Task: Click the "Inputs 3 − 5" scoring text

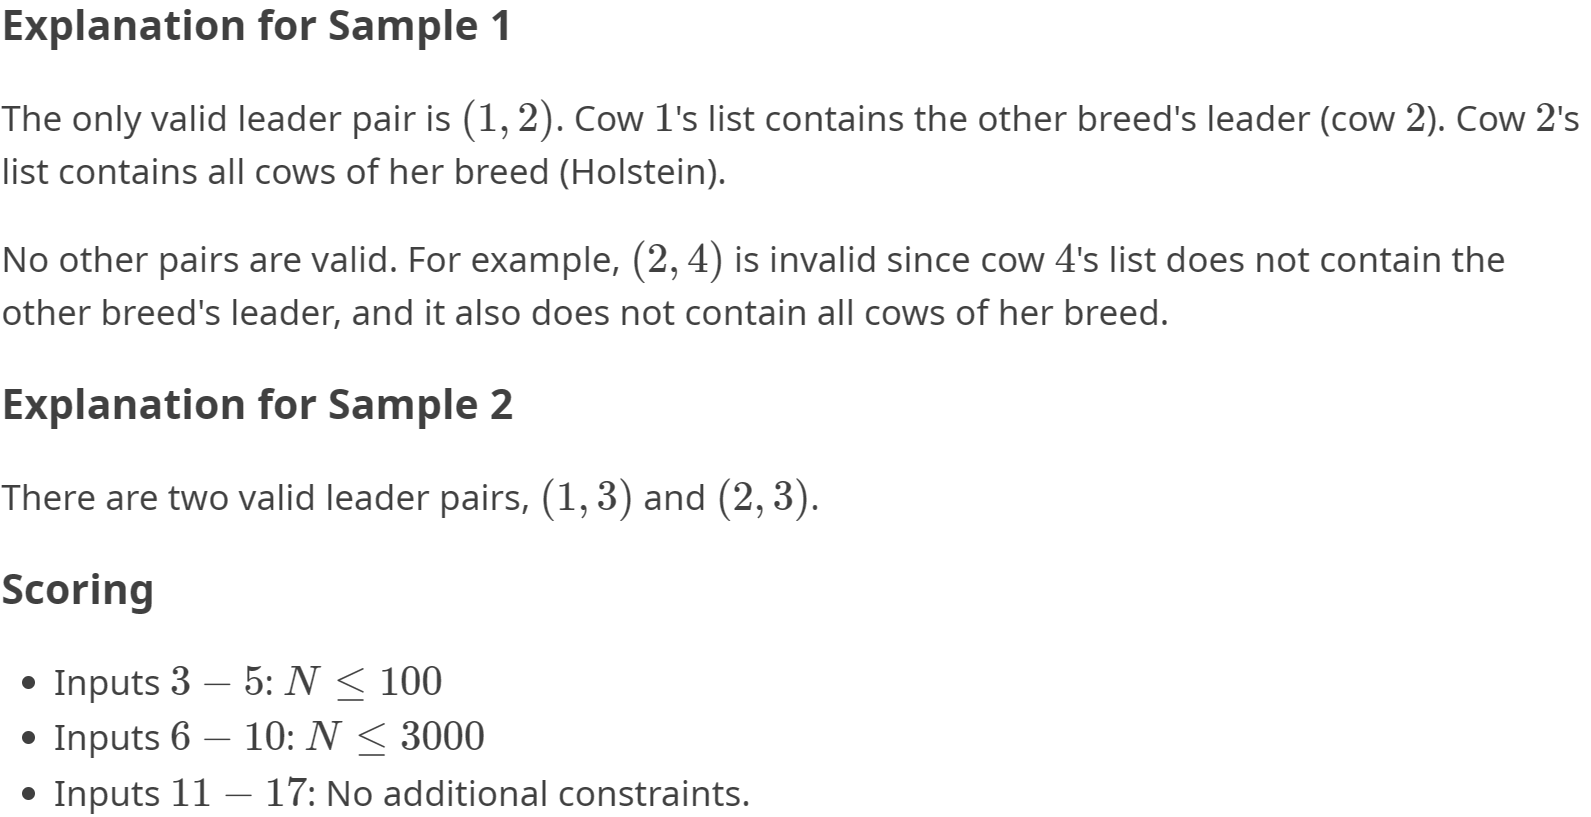Action: pos(161,682)
